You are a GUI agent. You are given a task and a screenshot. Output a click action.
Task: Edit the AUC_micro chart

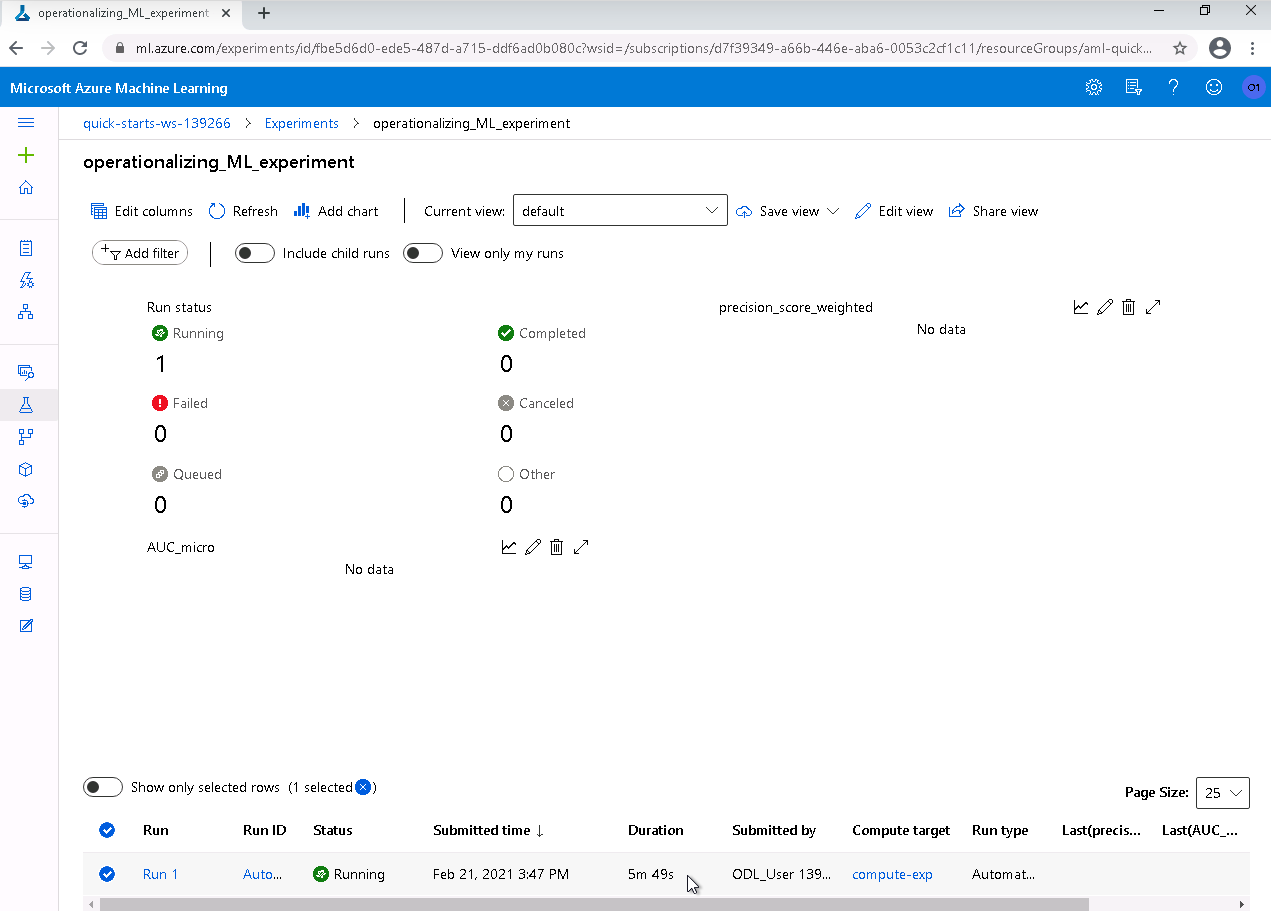coord(533,547)
